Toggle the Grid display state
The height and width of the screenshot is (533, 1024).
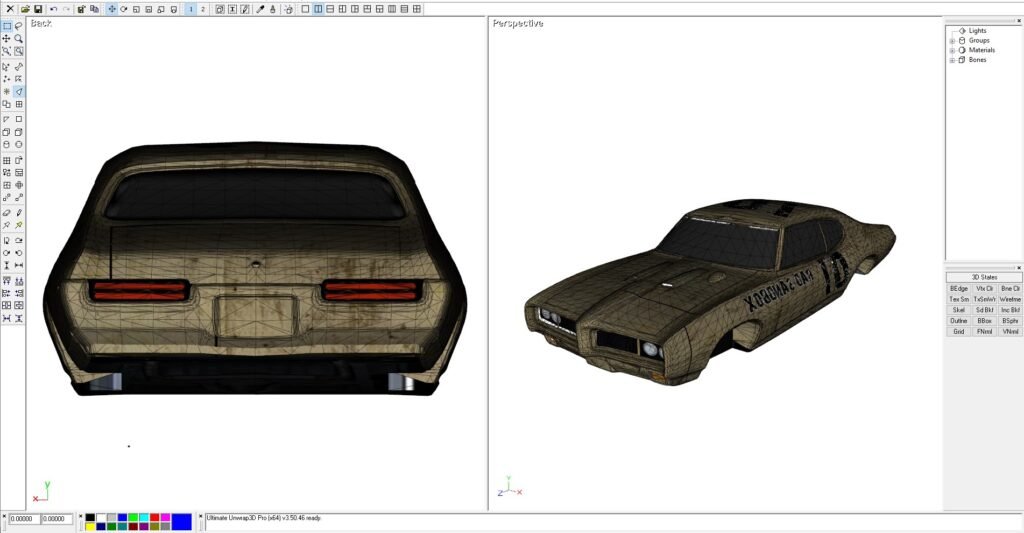[958, 331]
